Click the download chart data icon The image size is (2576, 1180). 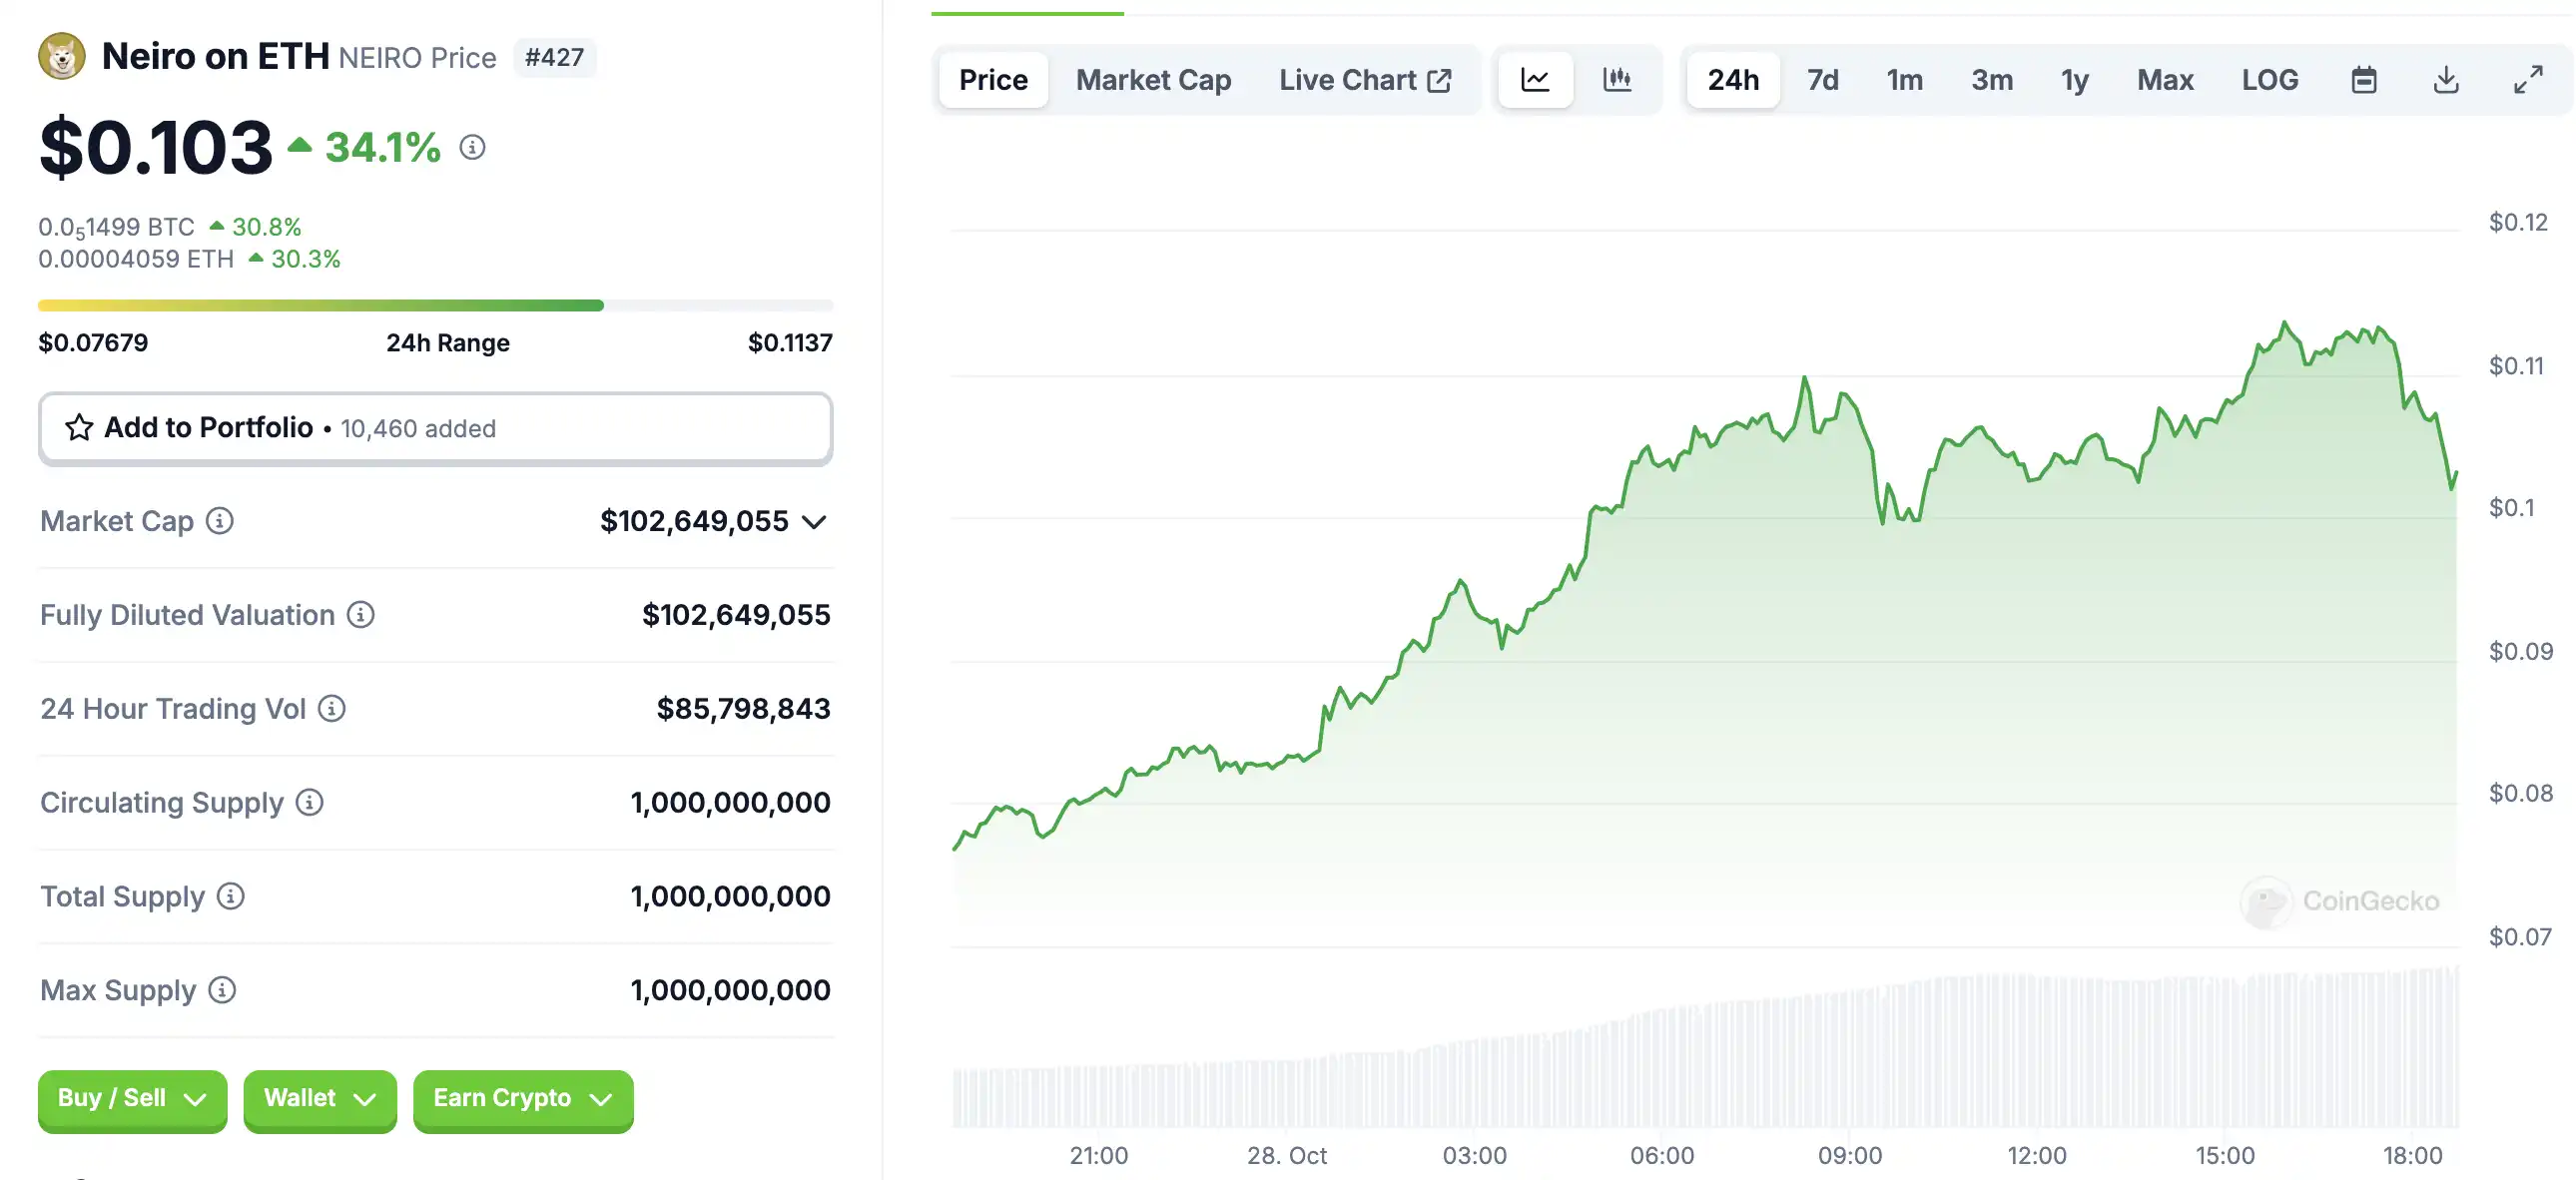point(2445,80)
